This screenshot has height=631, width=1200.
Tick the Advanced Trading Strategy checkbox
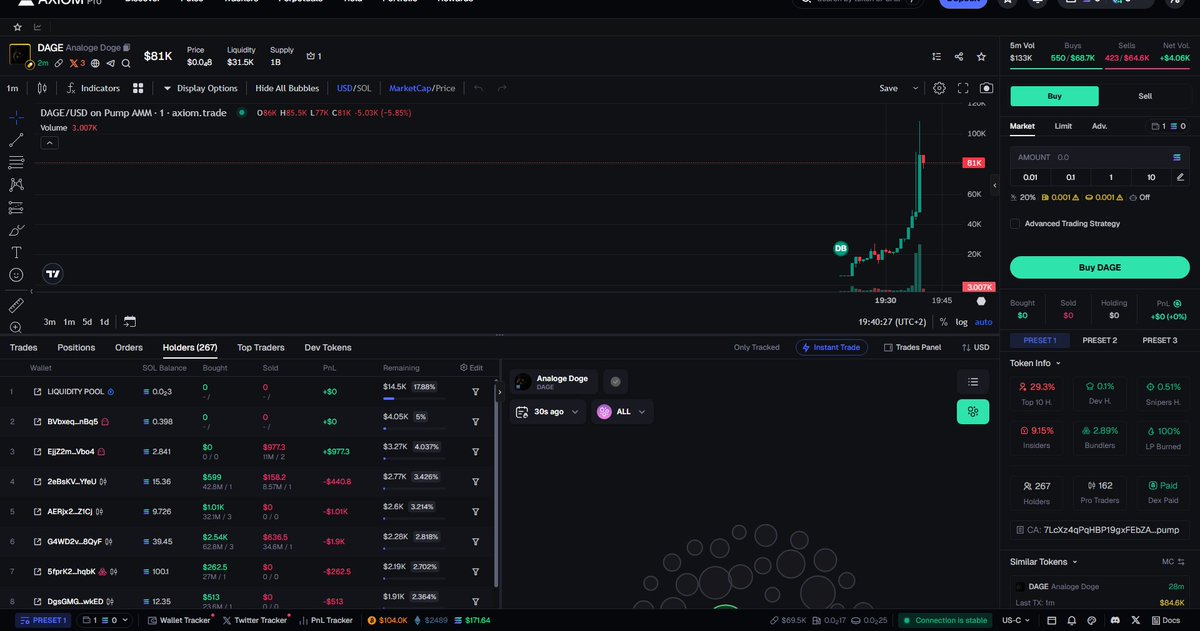1016,224
